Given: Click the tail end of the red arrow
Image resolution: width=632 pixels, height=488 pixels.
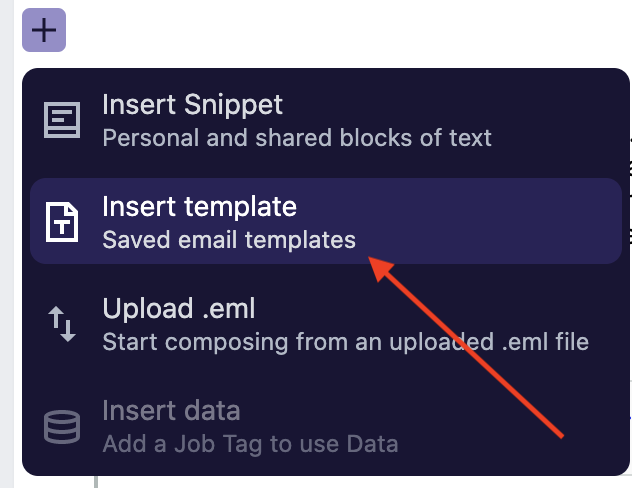Looking at the screenshot, I should point(561,436).
